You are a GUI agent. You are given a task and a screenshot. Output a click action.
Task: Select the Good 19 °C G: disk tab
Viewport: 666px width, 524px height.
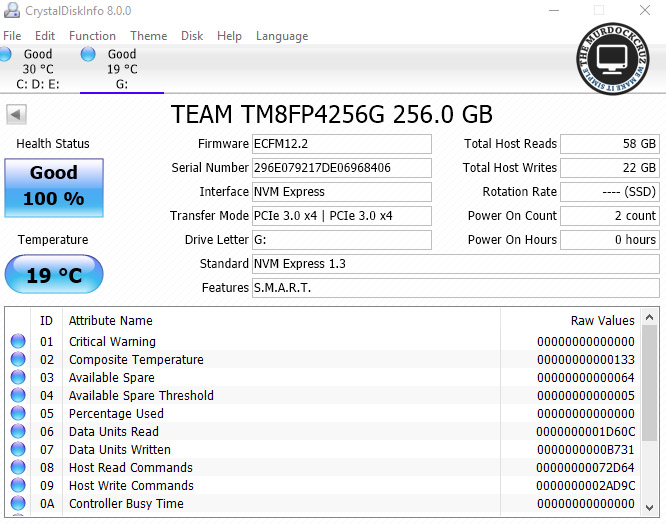[x=122, y=69]
